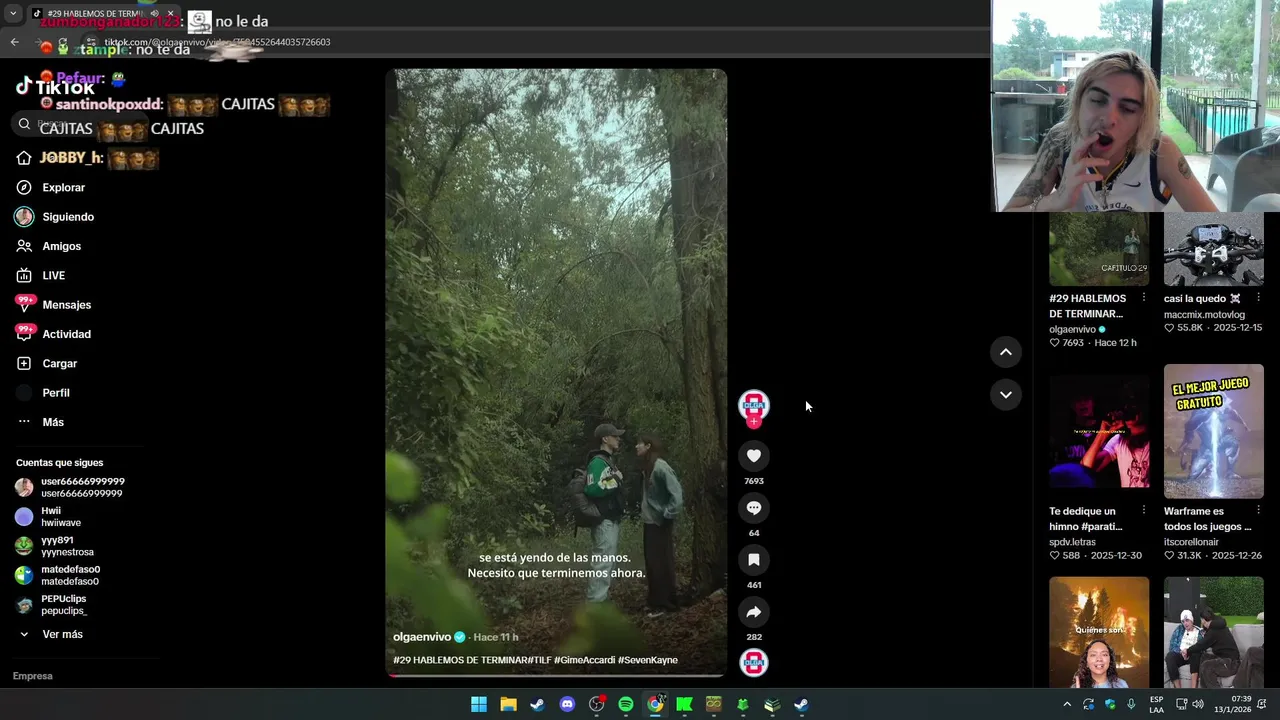Open Spotify from the taskbar

(x=626, y=704)
